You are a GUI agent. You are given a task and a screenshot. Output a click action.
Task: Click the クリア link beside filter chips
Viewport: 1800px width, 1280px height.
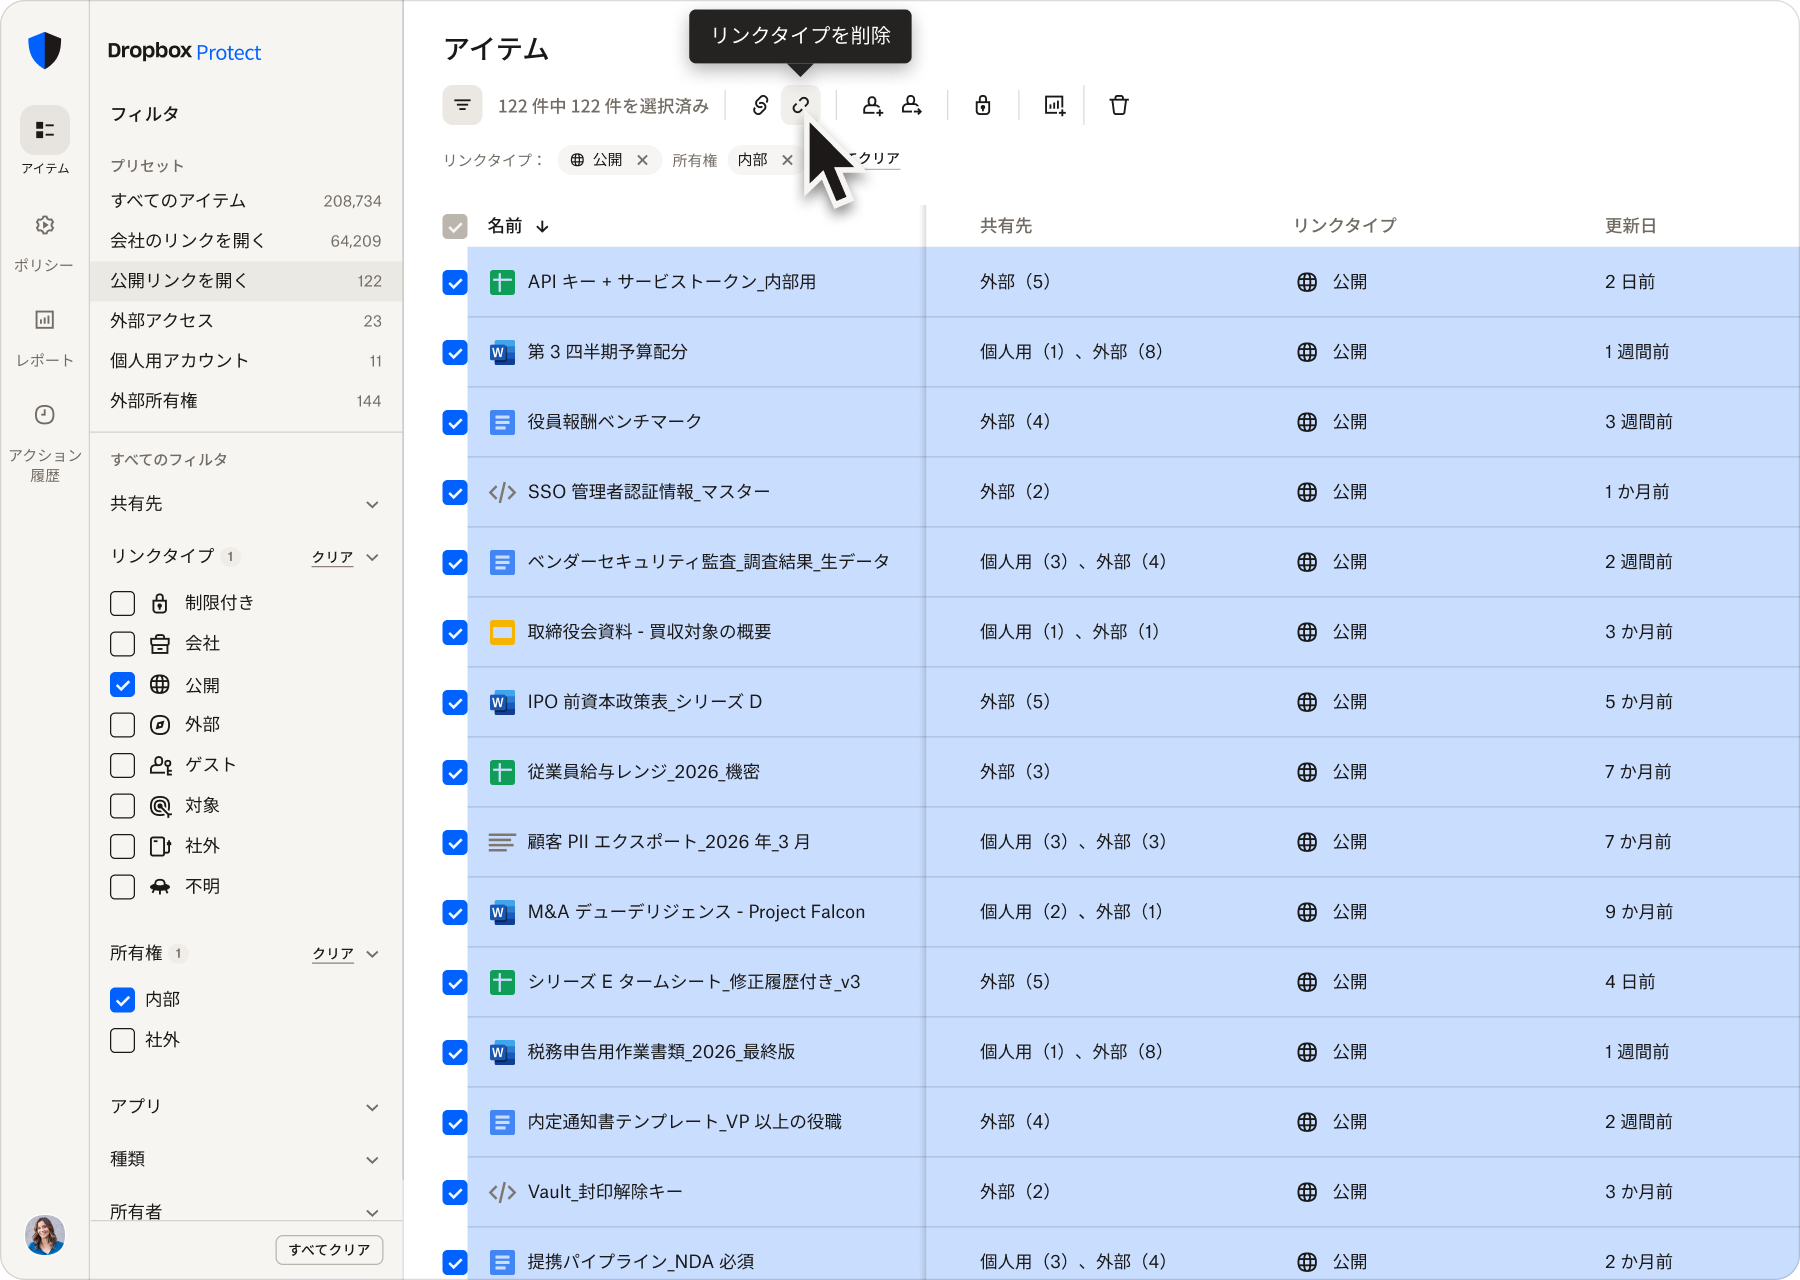(877, 159)
